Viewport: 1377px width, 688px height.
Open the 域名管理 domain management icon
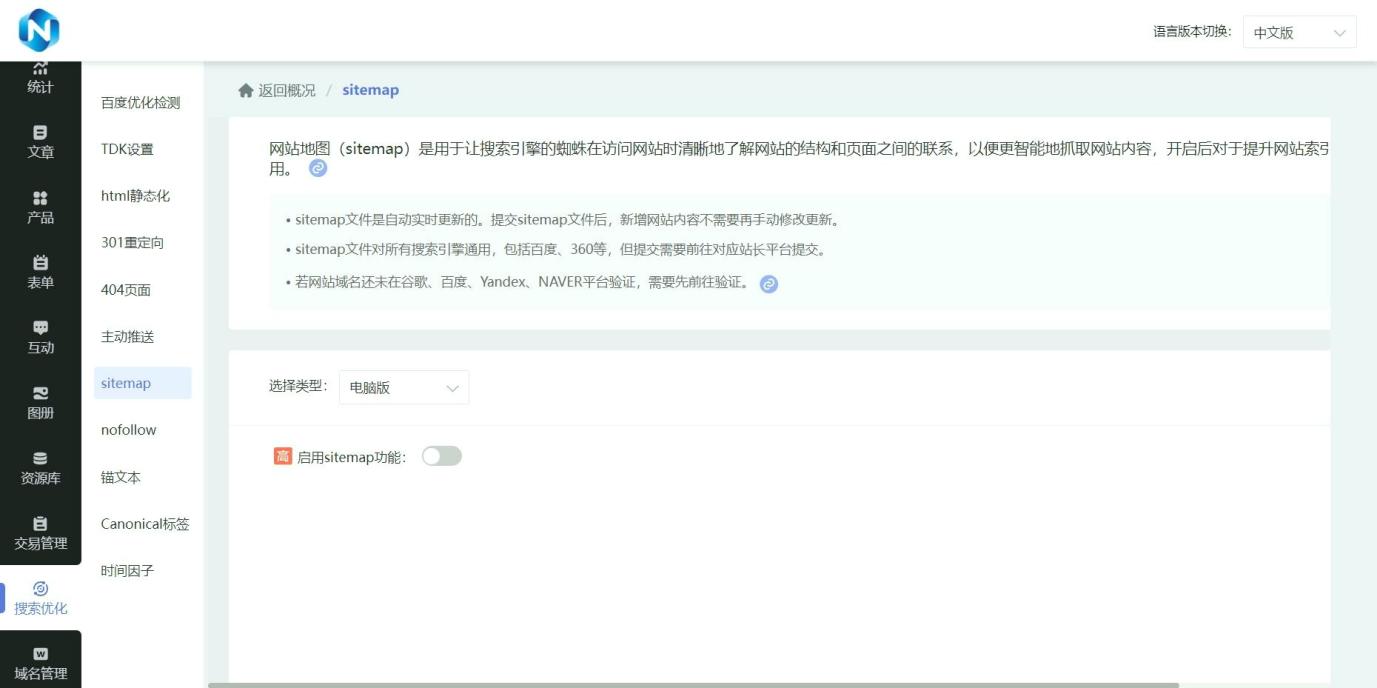[40, 662]
